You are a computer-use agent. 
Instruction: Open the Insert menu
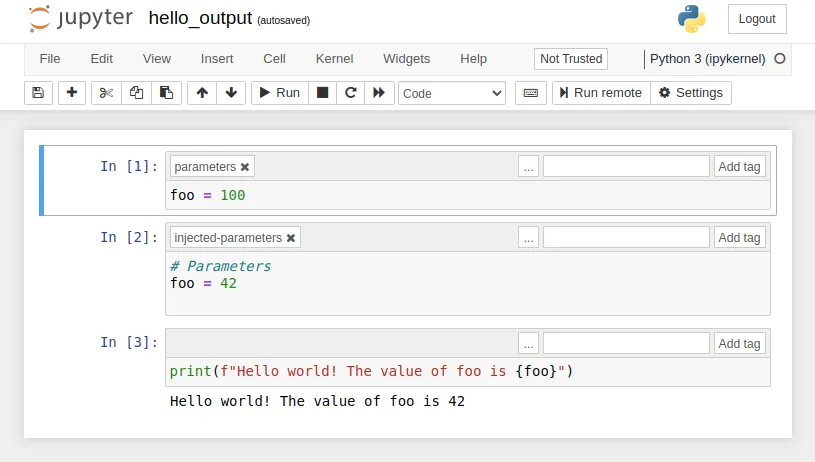point(217,59)
